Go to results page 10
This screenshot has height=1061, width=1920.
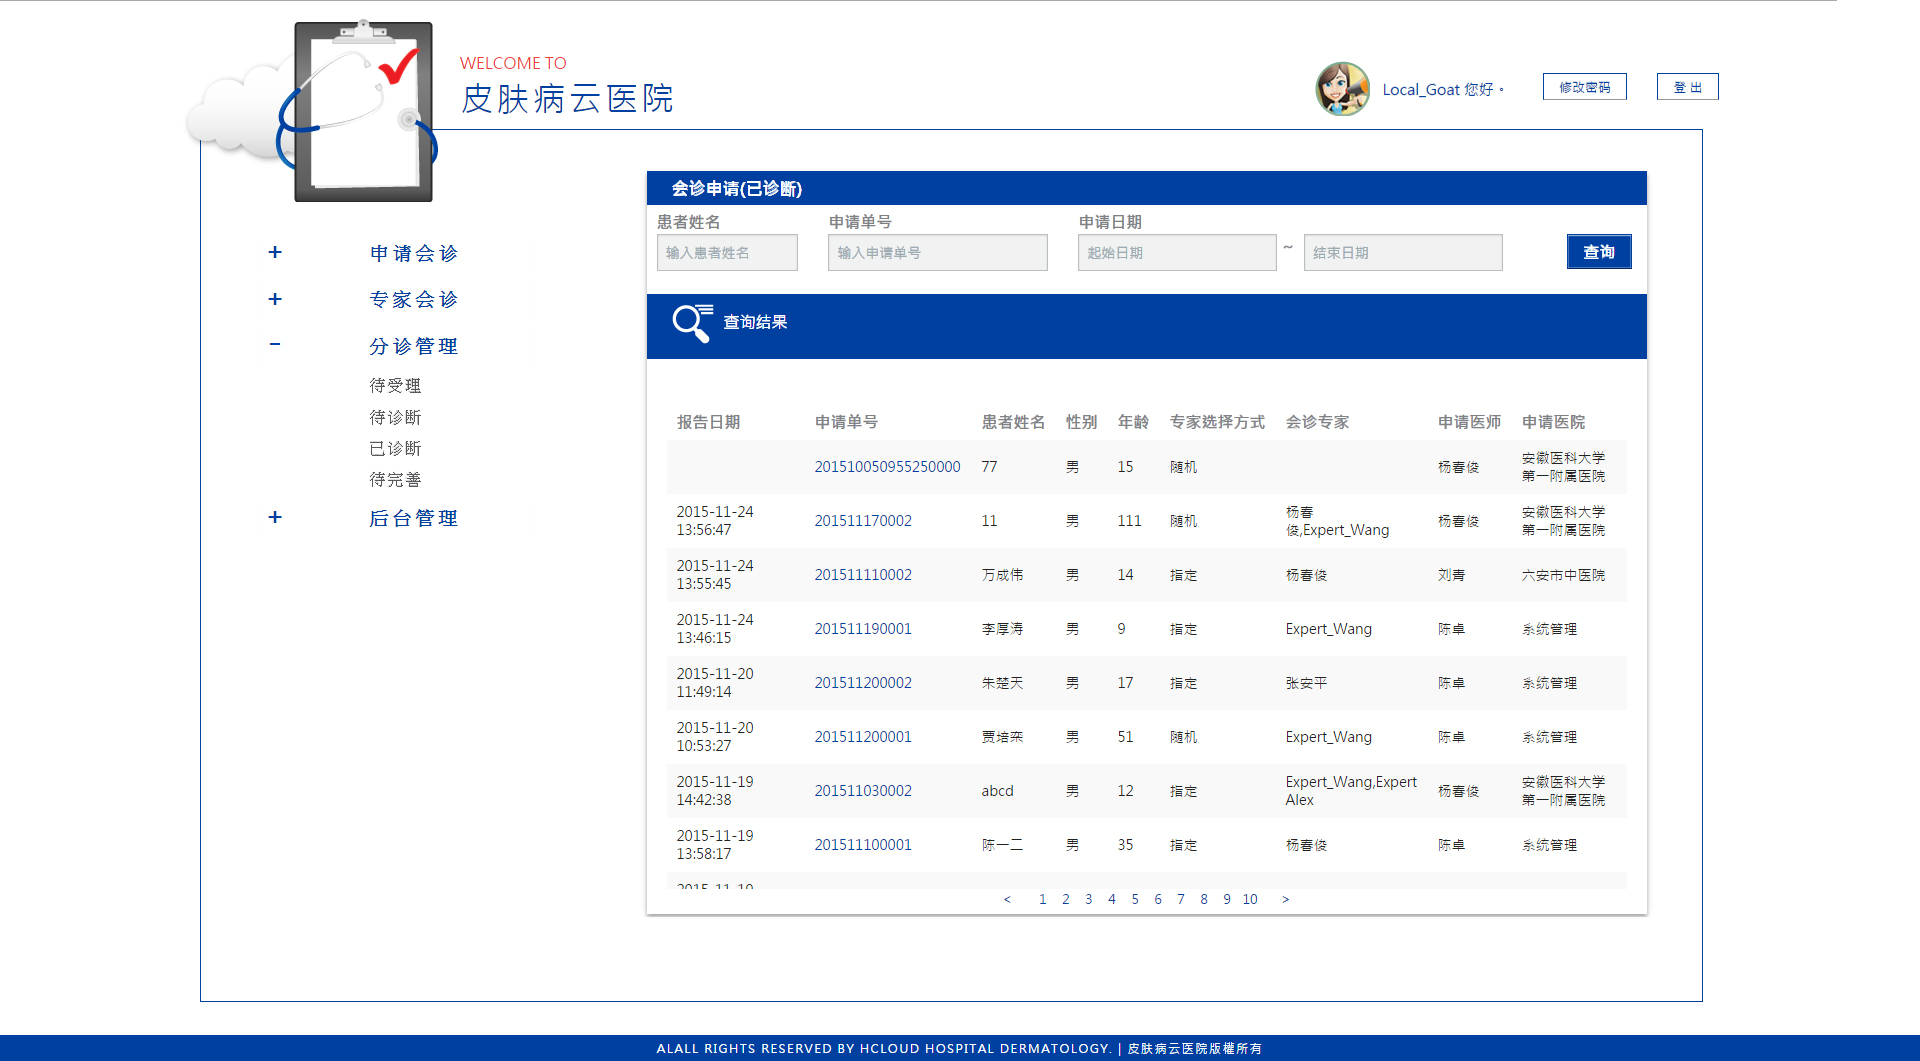[x=1250, y=899]
